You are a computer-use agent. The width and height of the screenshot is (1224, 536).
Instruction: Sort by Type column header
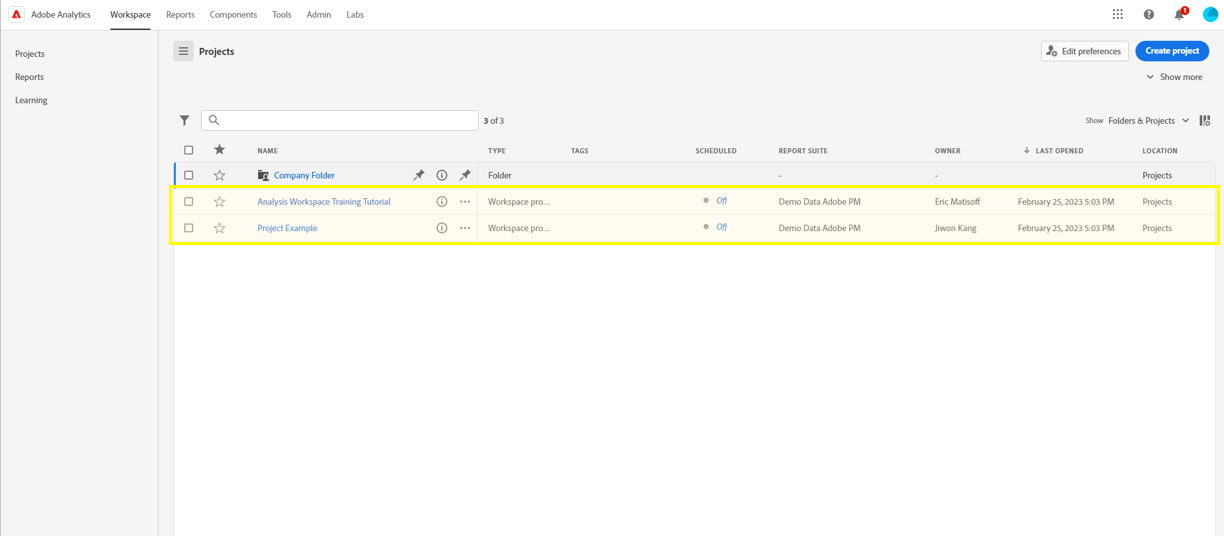(x=497, y=151)
